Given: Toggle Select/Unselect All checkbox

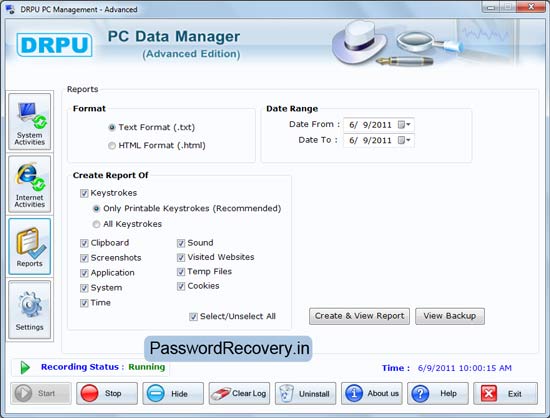Looking at the screenshot, I should (x=193, y=317).
